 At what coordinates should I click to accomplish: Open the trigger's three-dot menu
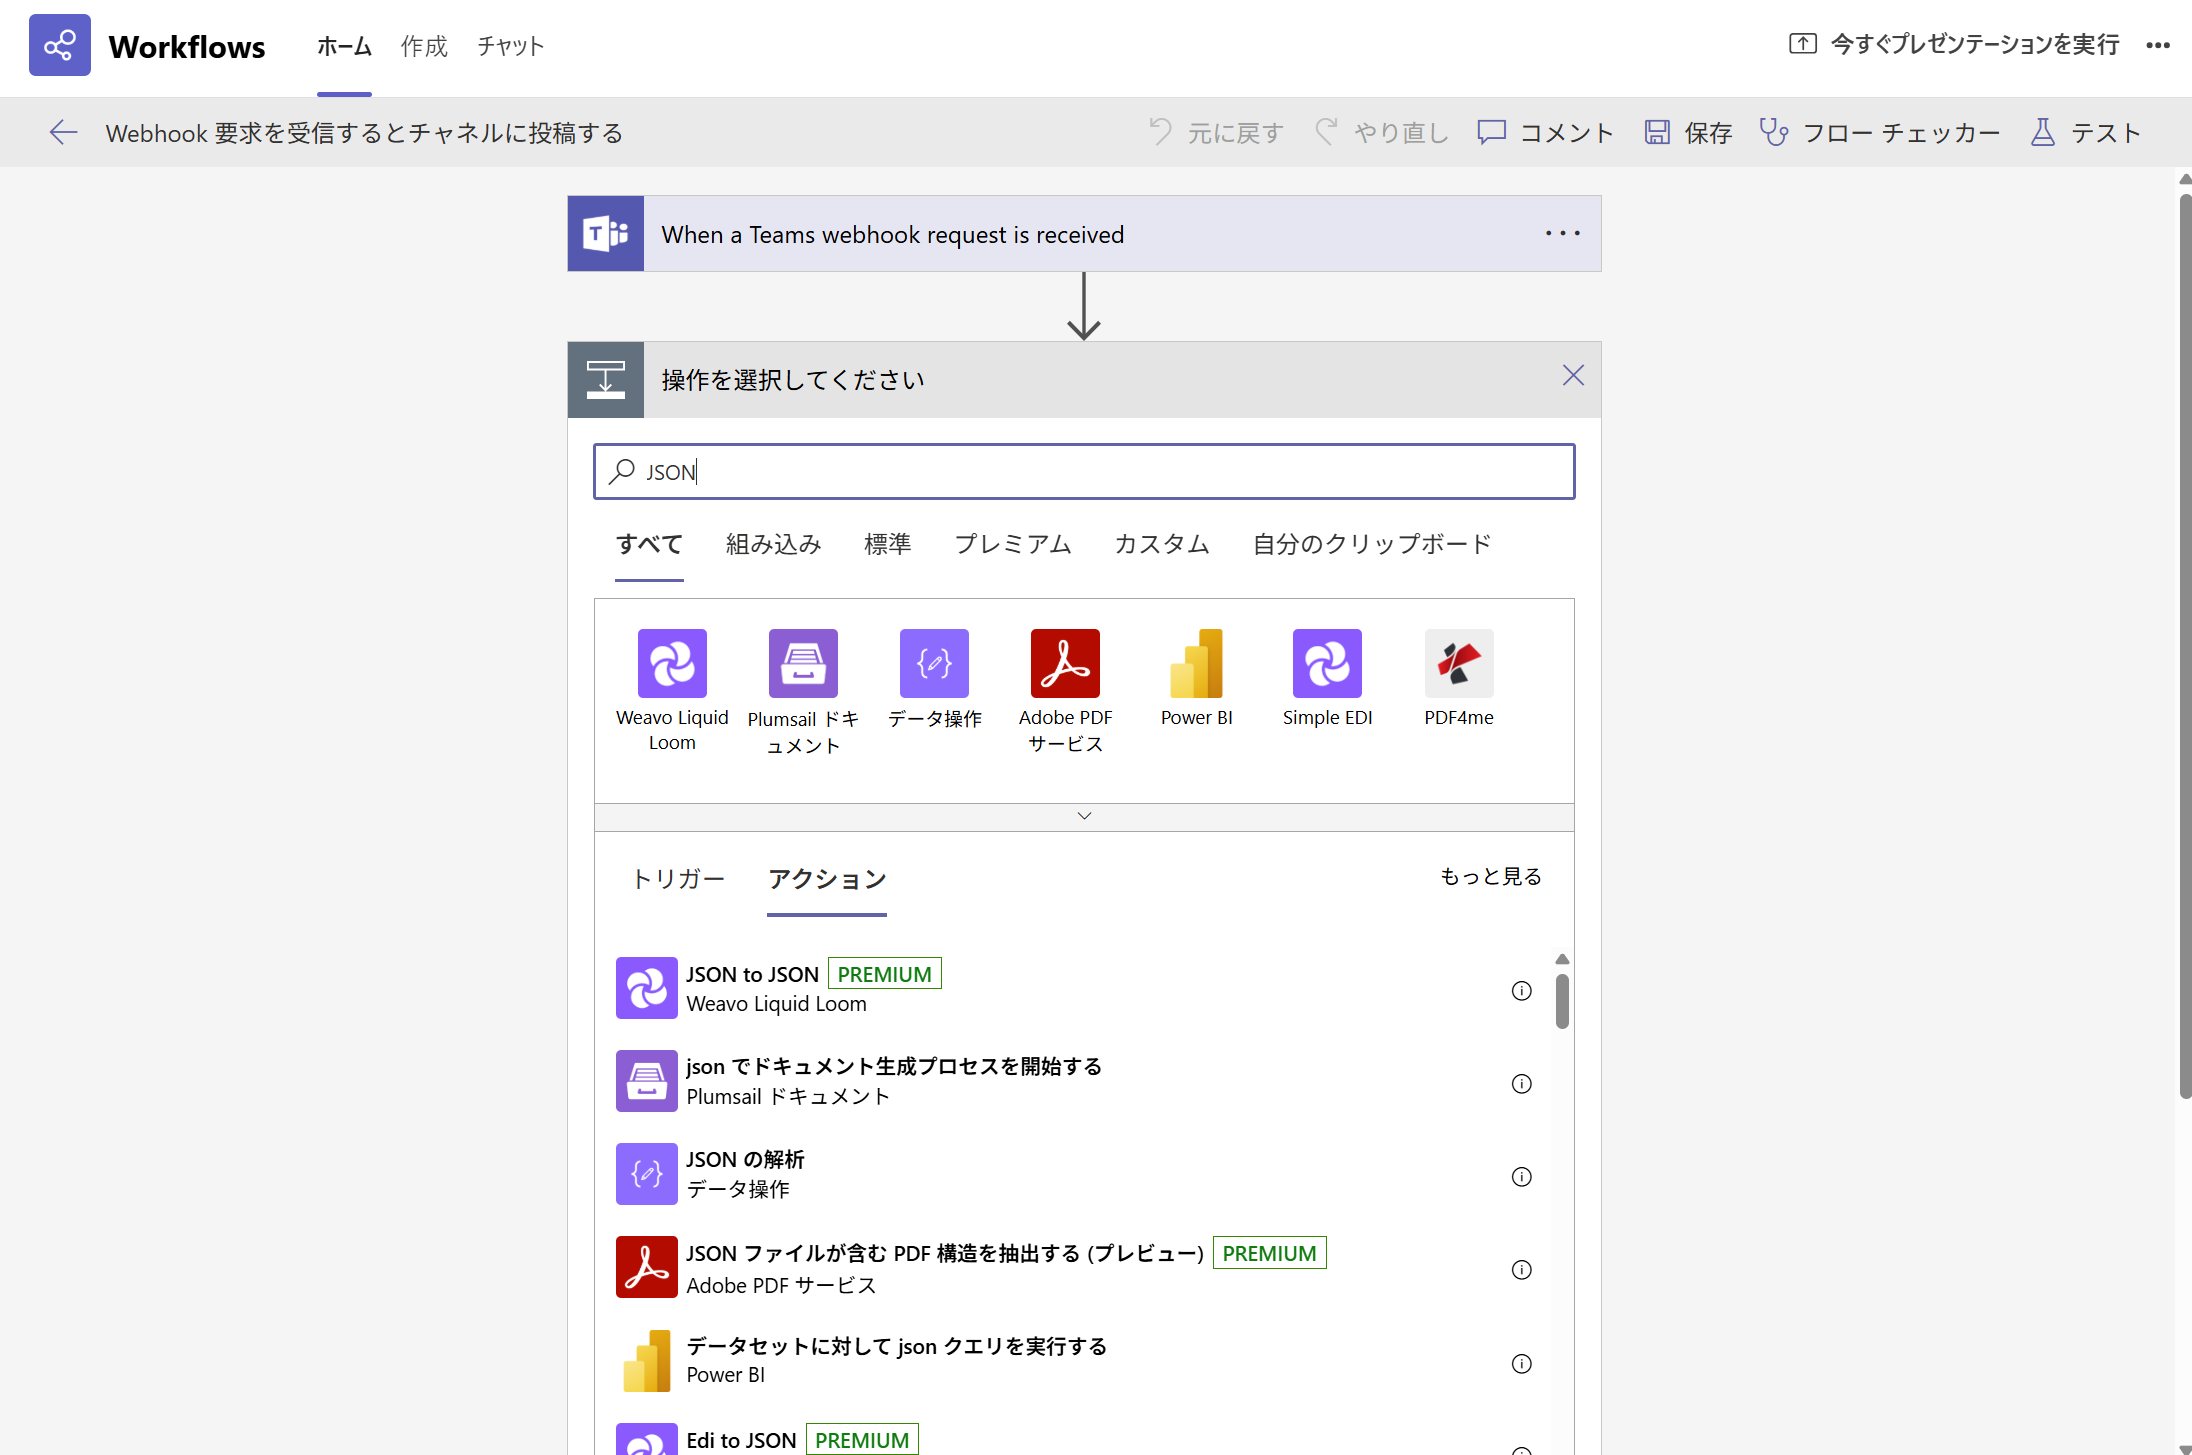1563,234
